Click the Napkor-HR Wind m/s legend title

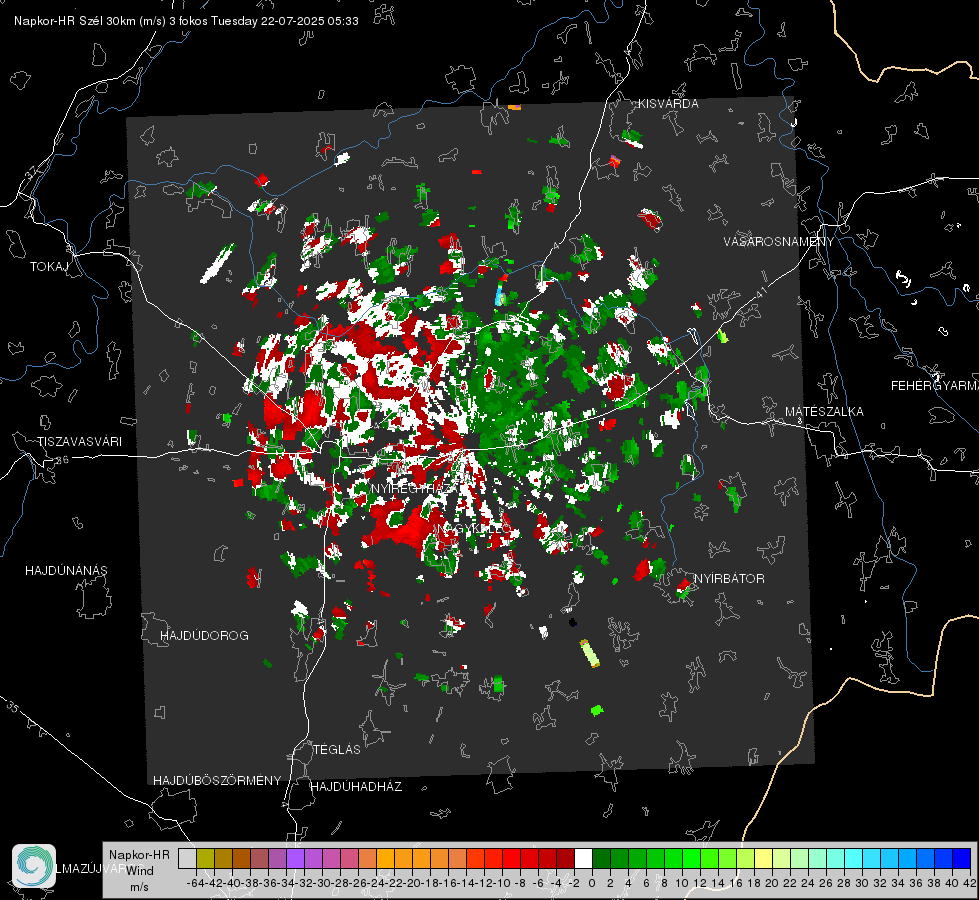tap(139, 871)
